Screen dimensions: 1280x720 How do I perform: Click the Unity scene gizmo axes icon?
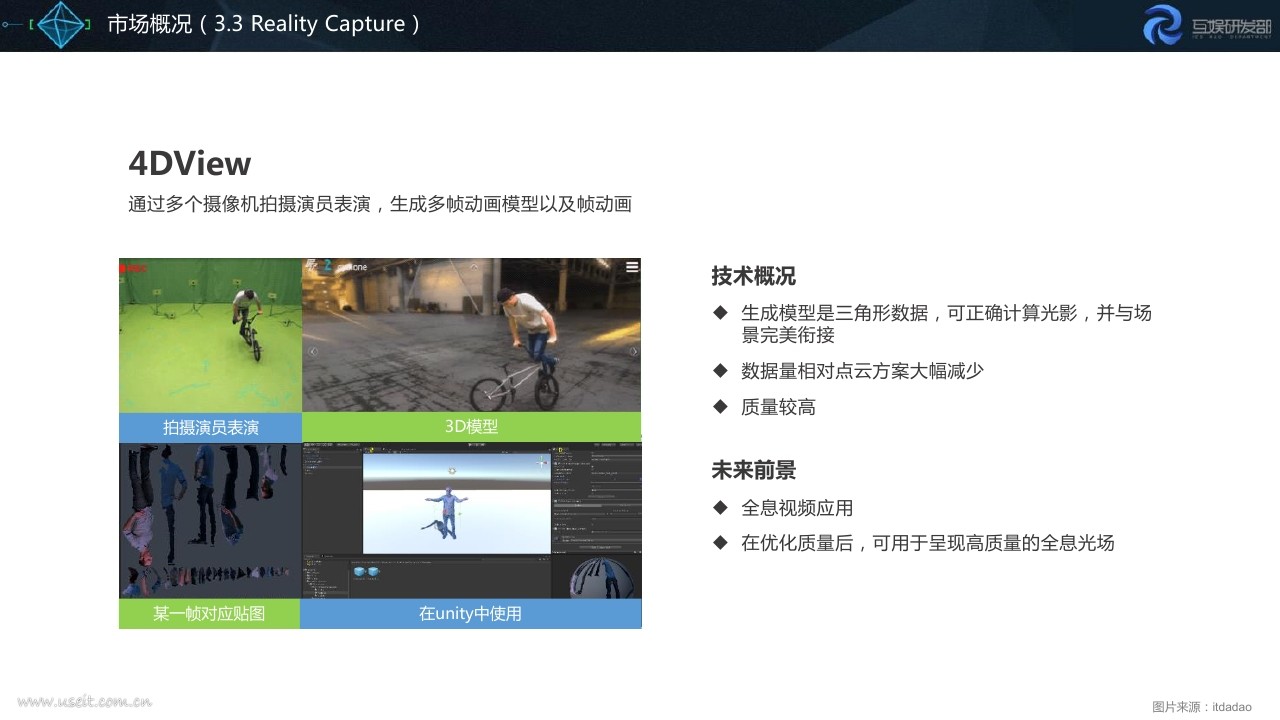click(x=543, y=463)
